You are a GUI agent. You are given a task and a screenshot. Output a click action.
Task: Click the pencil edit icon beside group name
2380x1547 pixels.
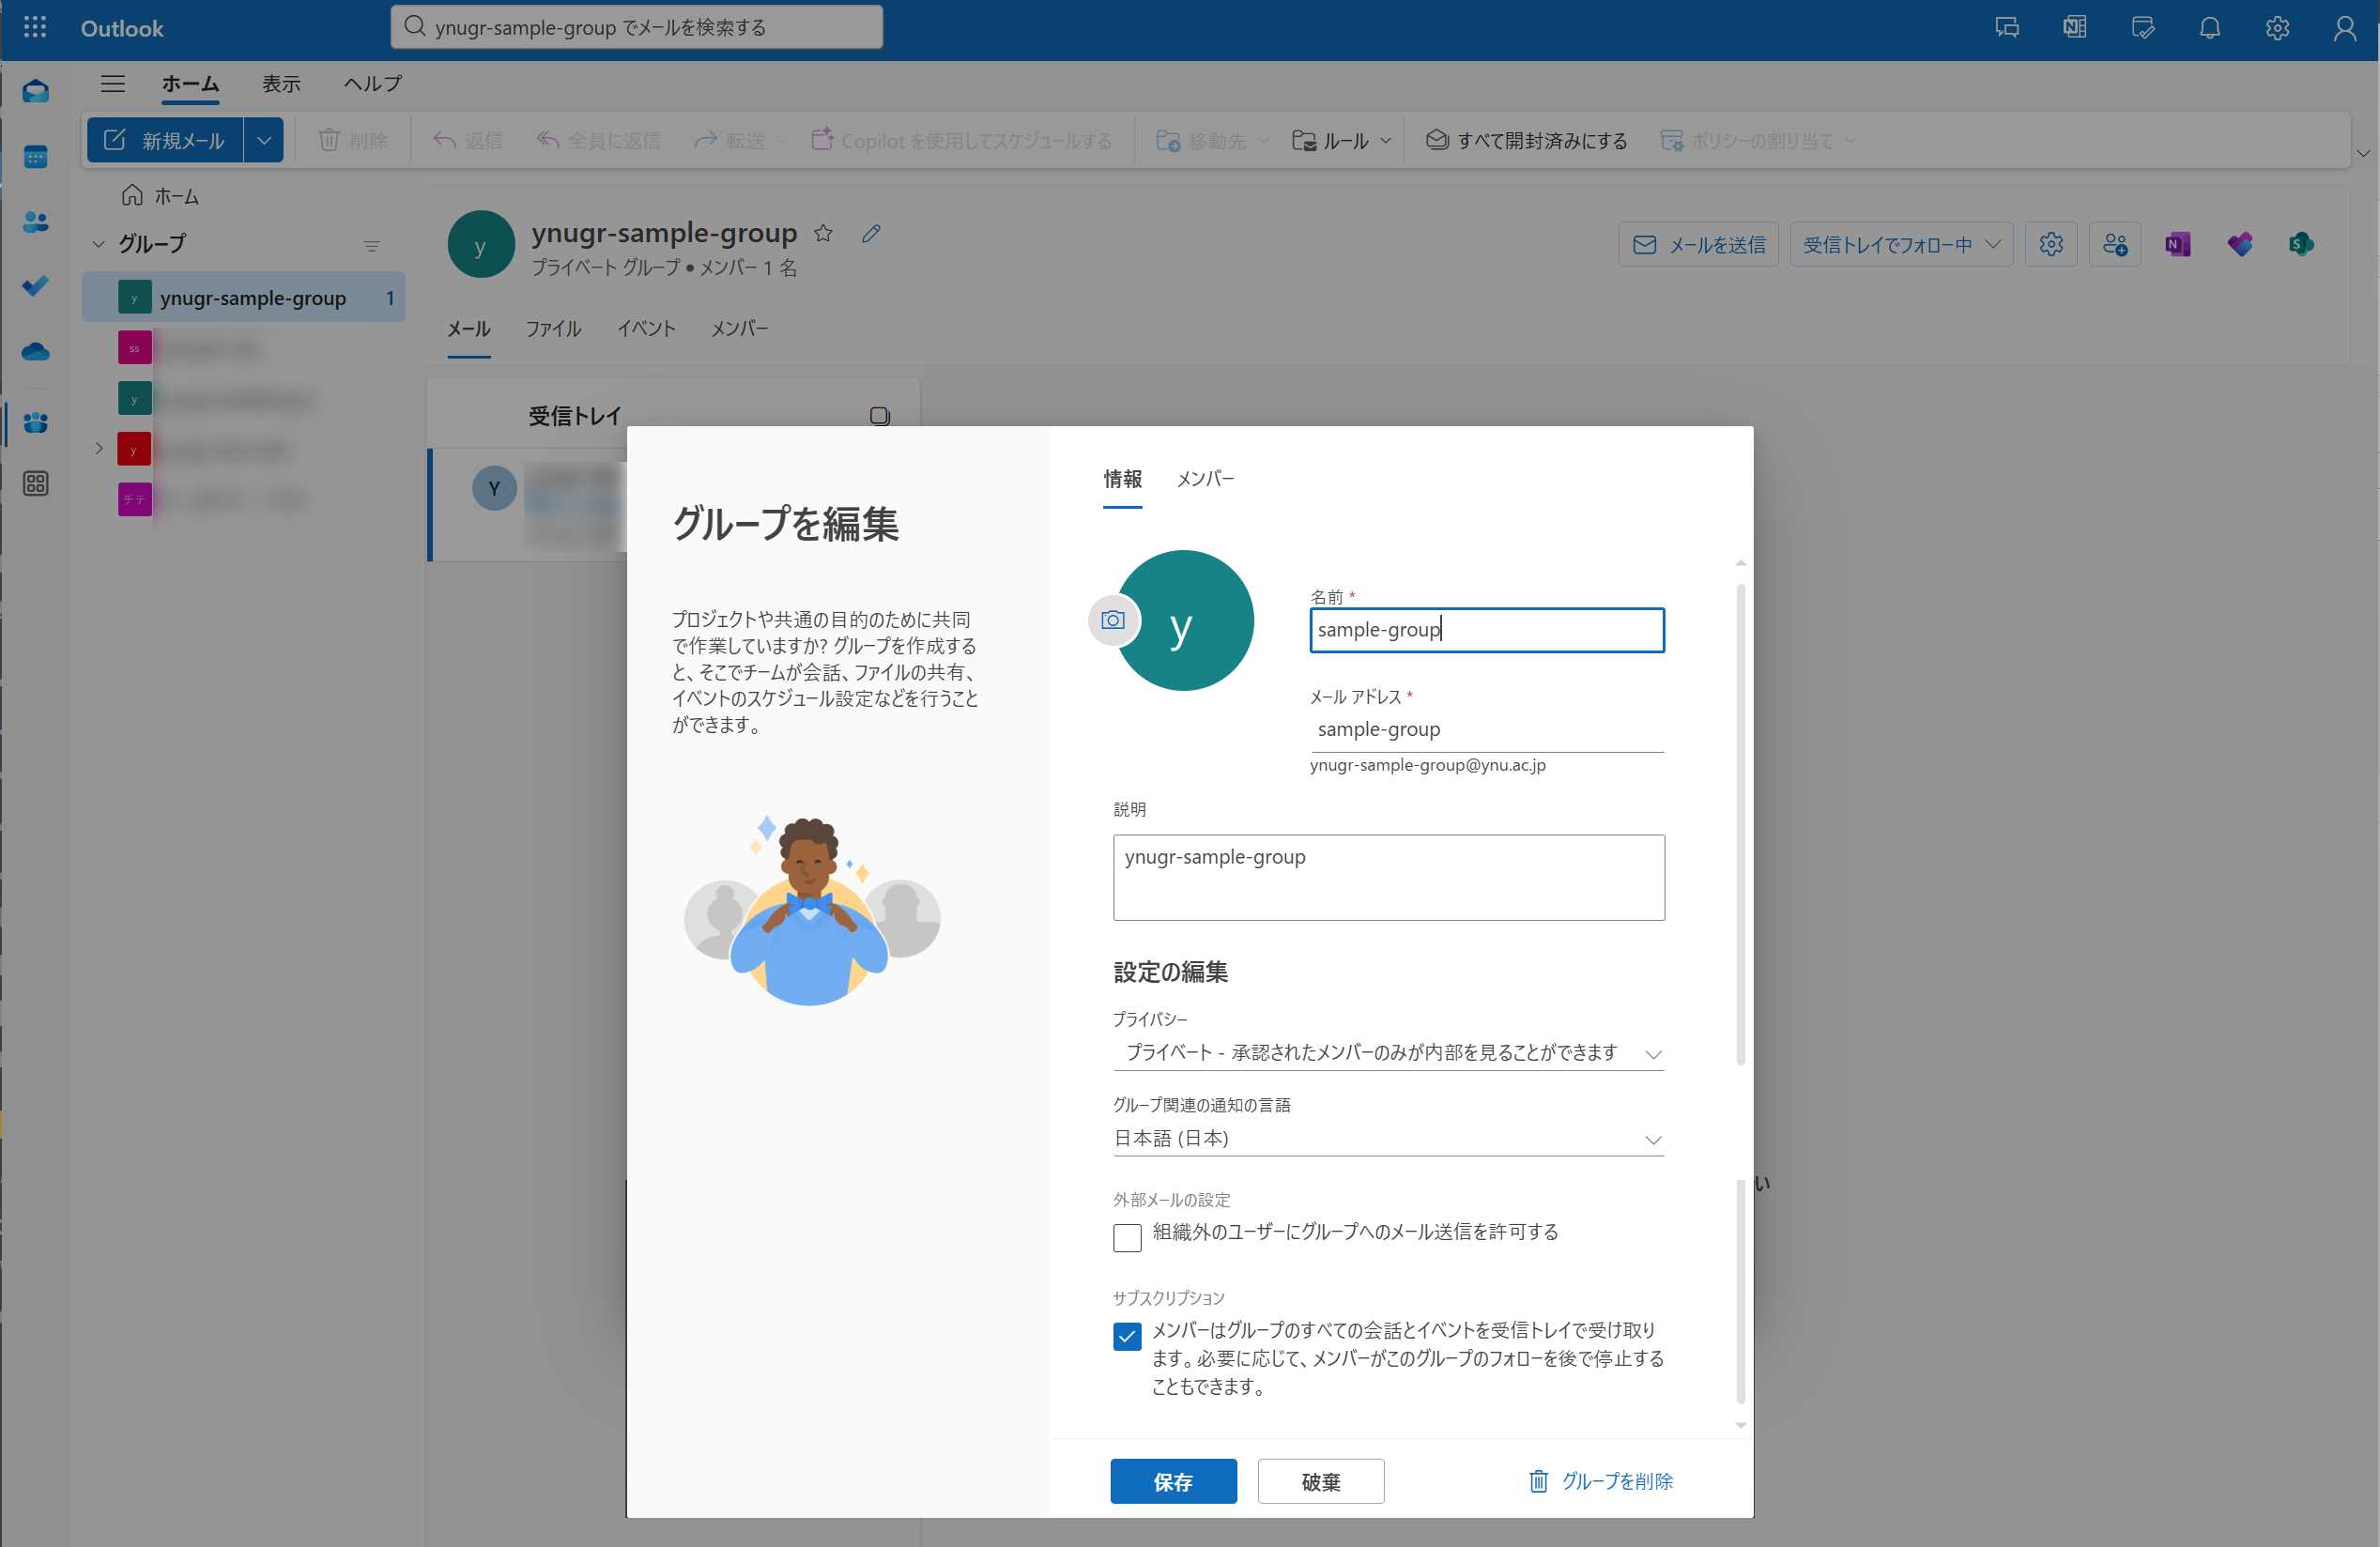pos(871,233)
